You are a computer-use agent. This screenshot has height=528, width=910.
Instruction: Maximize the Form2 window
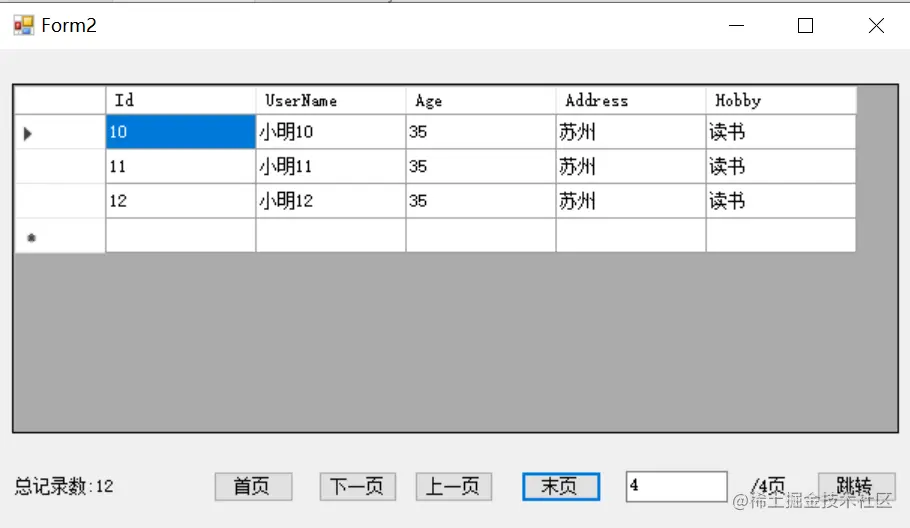click(x=806, y=26)
